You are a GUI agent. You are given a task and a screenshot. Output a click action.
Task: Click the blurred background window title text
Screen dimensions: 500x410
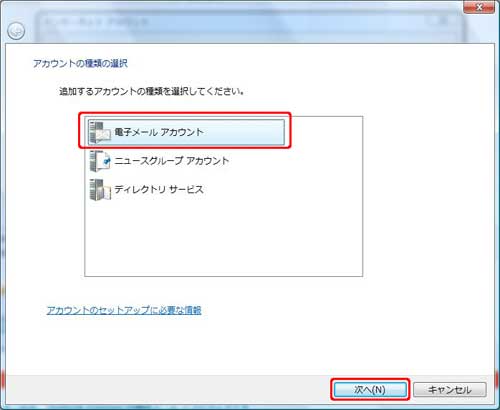point(97,22)
